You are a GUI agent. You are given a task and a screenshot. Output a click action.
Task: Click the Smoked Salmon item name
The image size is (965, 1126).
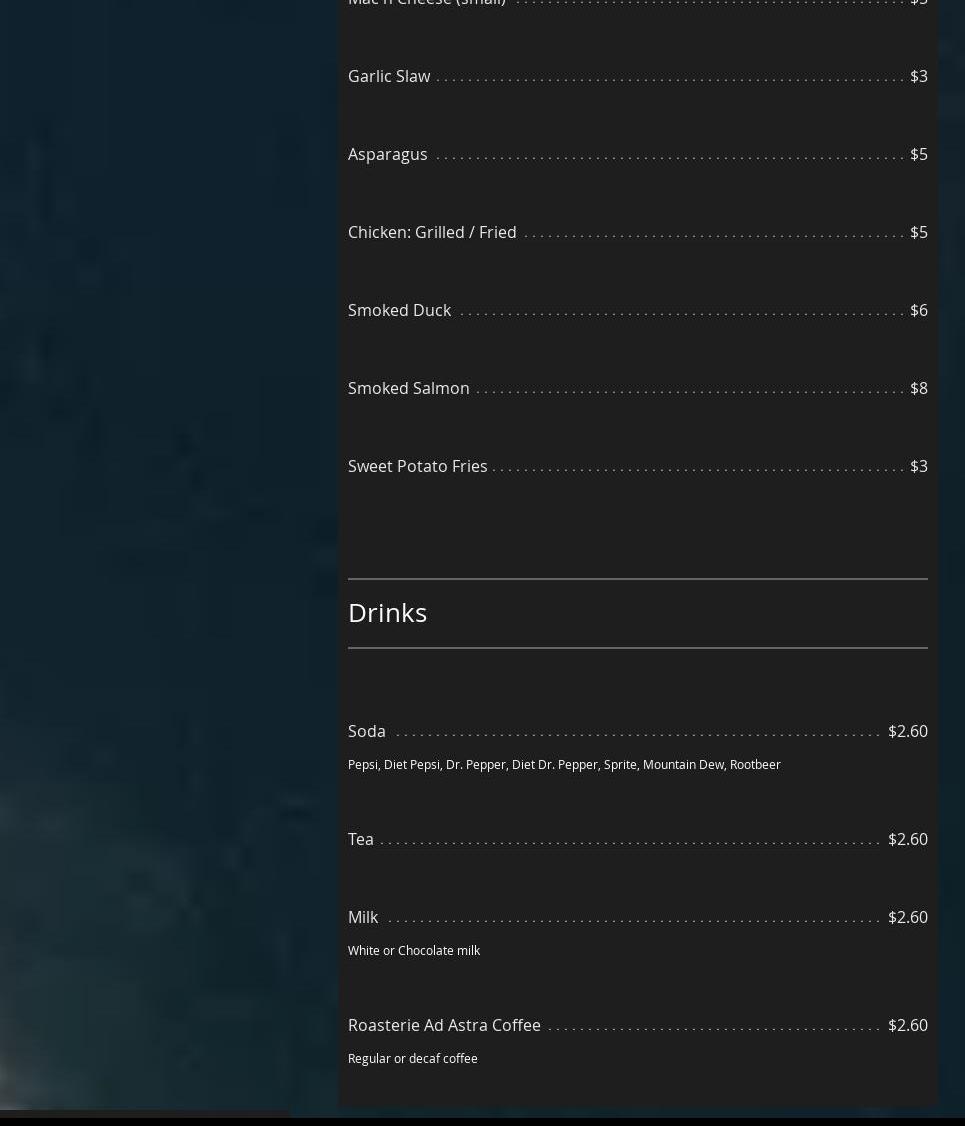click(x=408, y=388)
